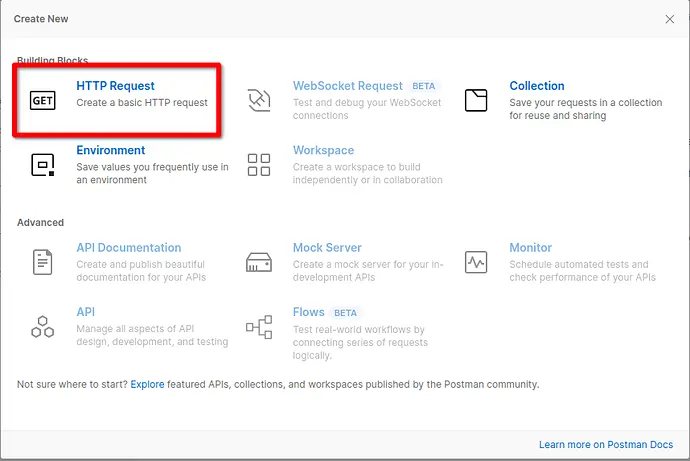
Task: Open the HTTP Request title link
Action: click(115, 86)
